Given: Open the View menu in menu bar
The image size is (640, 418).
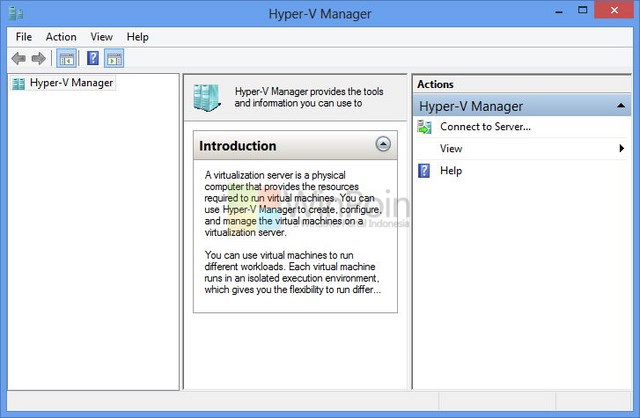Looking at the screenshot, I should click(101, 37).
